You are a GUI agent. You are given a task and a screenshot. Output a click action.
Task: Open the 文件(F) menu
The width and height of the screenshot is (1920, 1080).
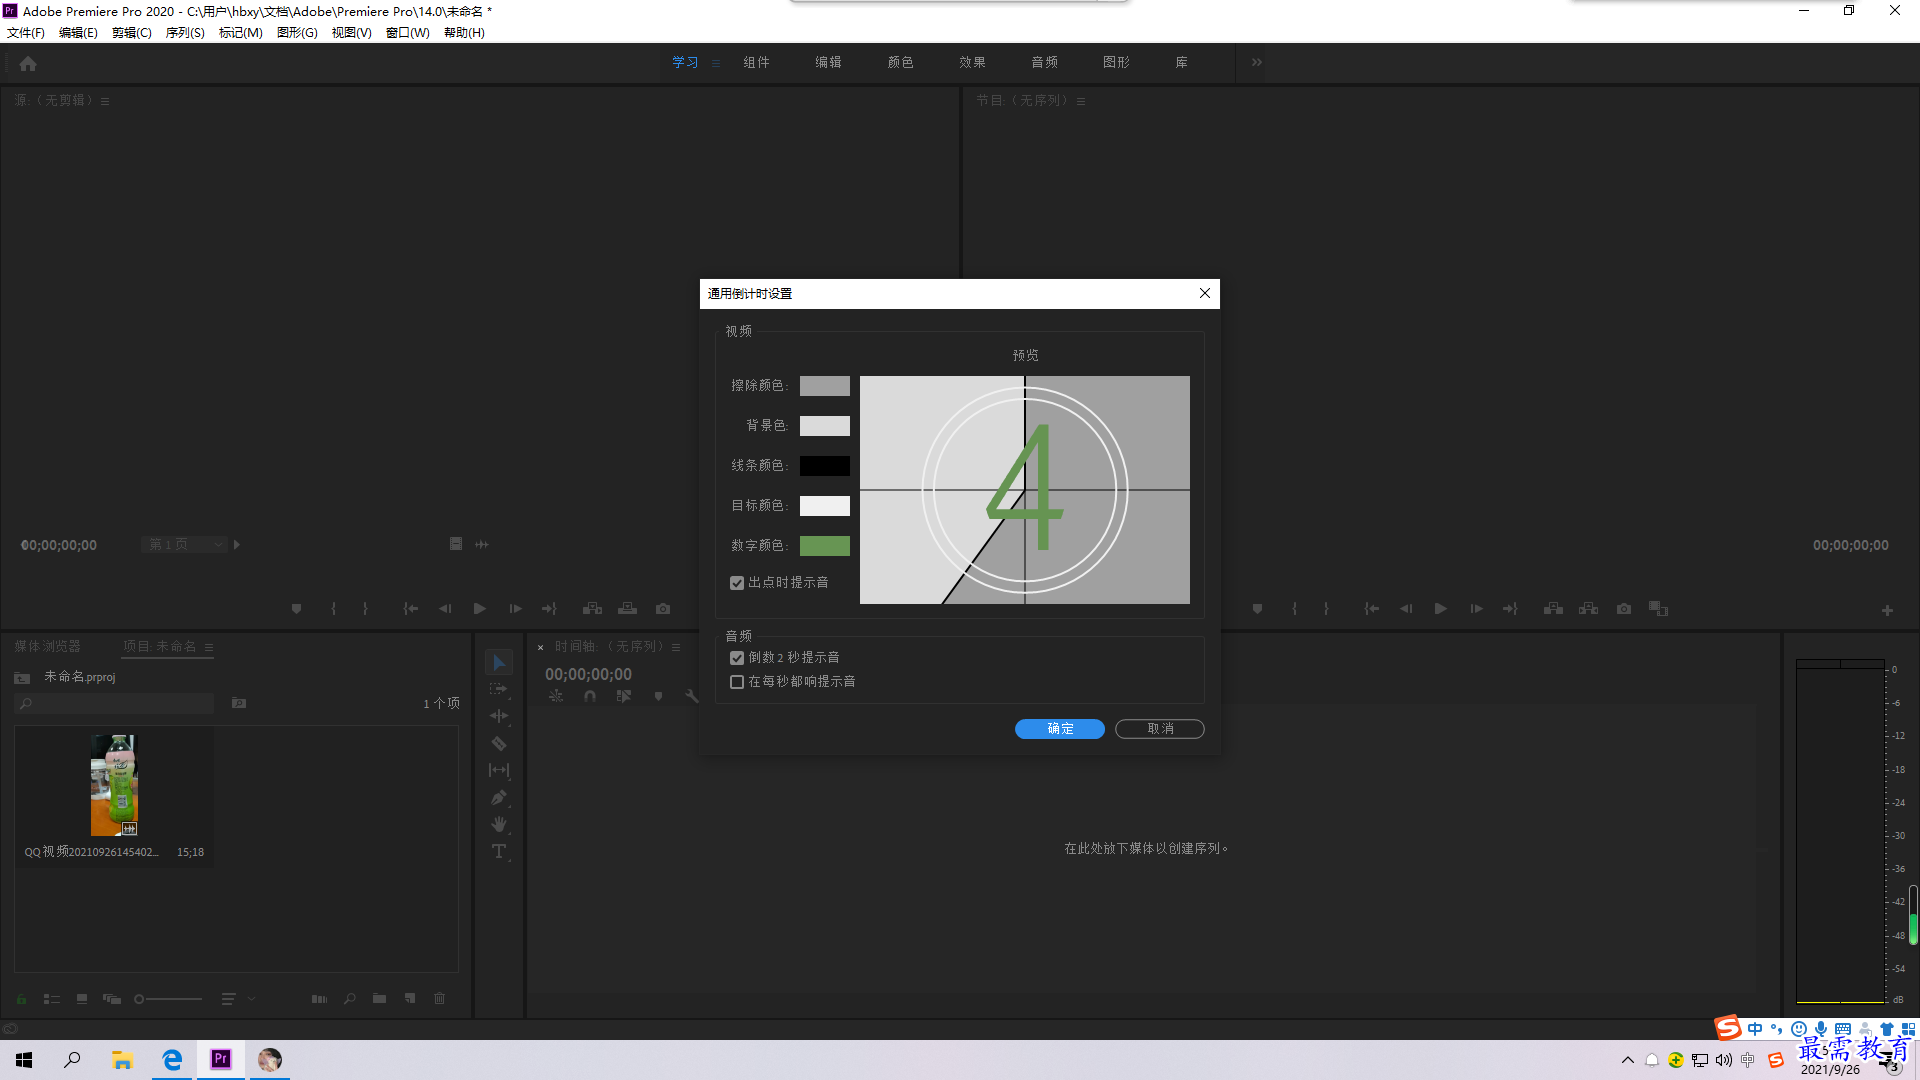click(x=26, y=33)
